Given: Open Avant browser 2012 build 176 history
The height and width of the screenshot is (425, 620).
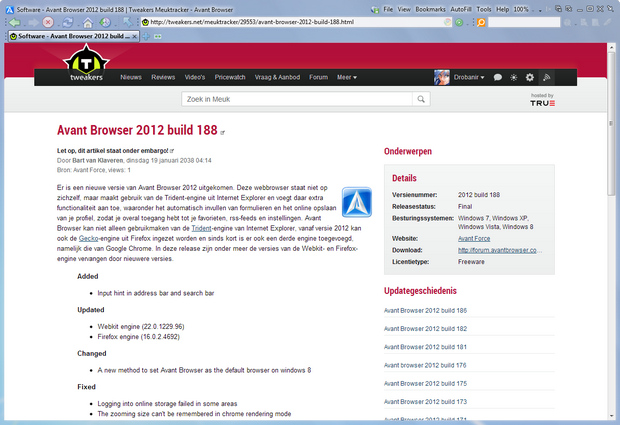Looking at the screenshot, I should [425, 365].
